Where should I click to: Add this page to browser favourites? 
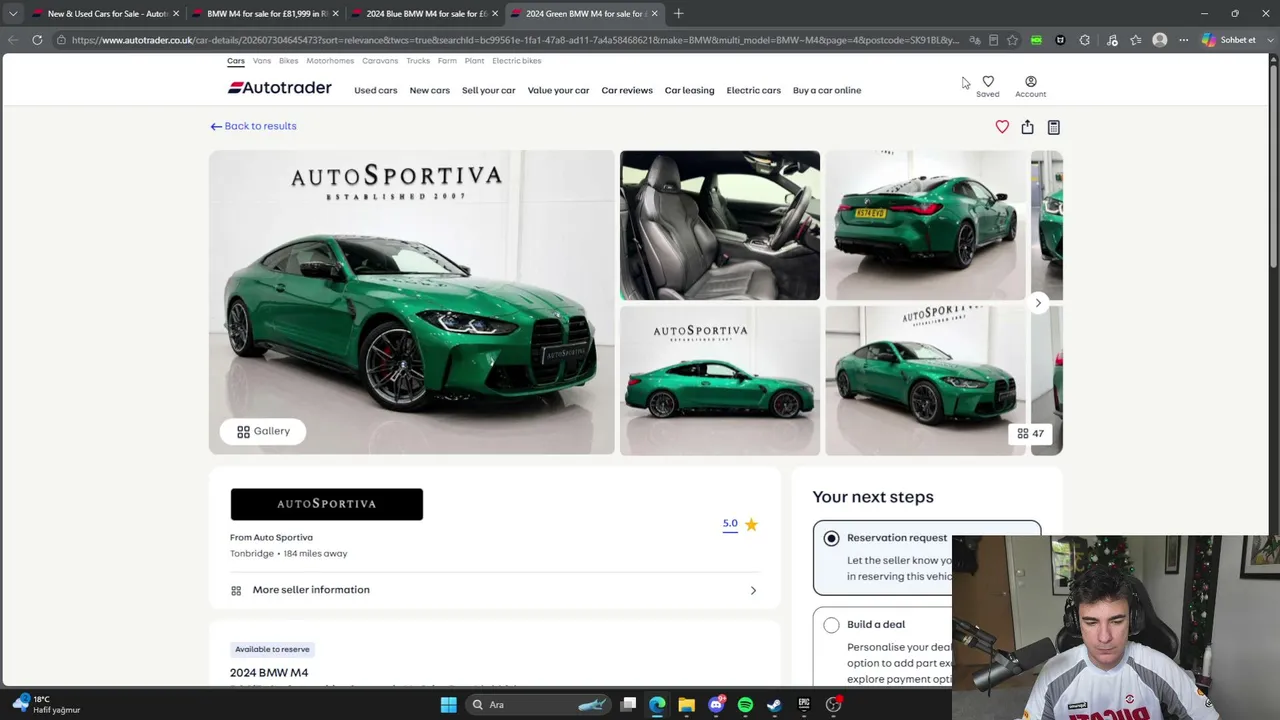[x=1012, y=40]
